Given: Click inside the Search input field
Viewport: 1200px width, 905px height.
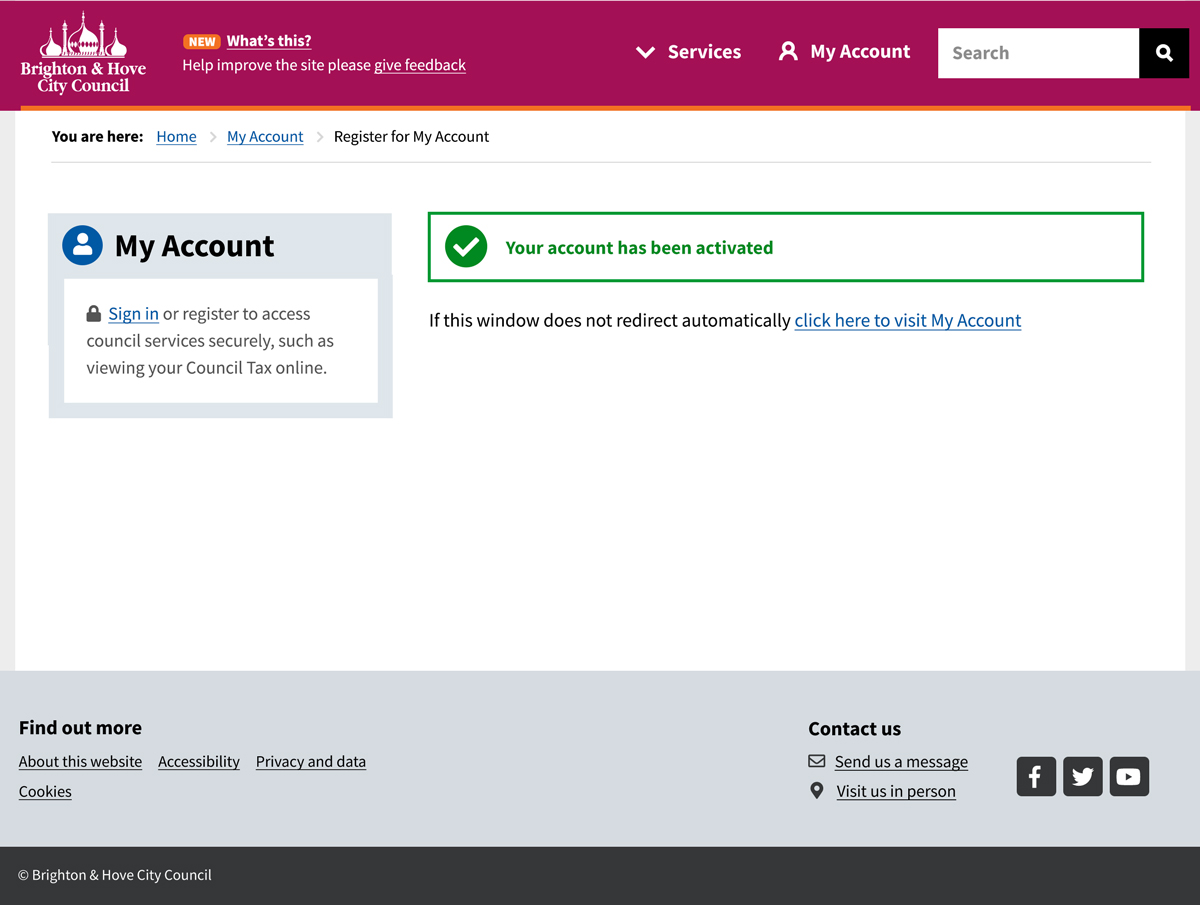Looking at the screenshot, I should tap(1038, 53).
